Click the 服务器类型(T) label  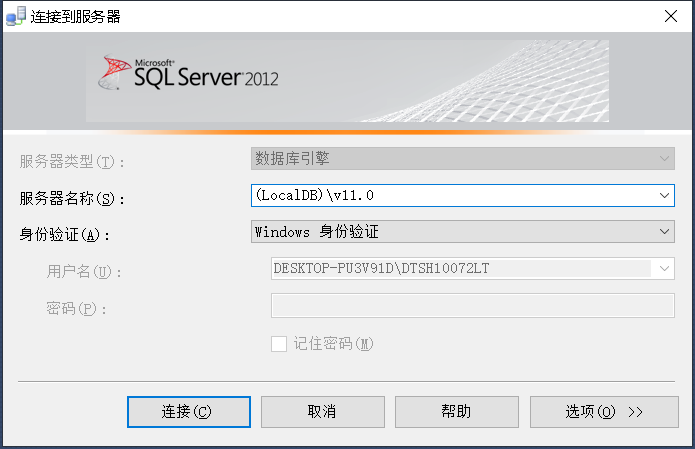[x=72, y=161]
